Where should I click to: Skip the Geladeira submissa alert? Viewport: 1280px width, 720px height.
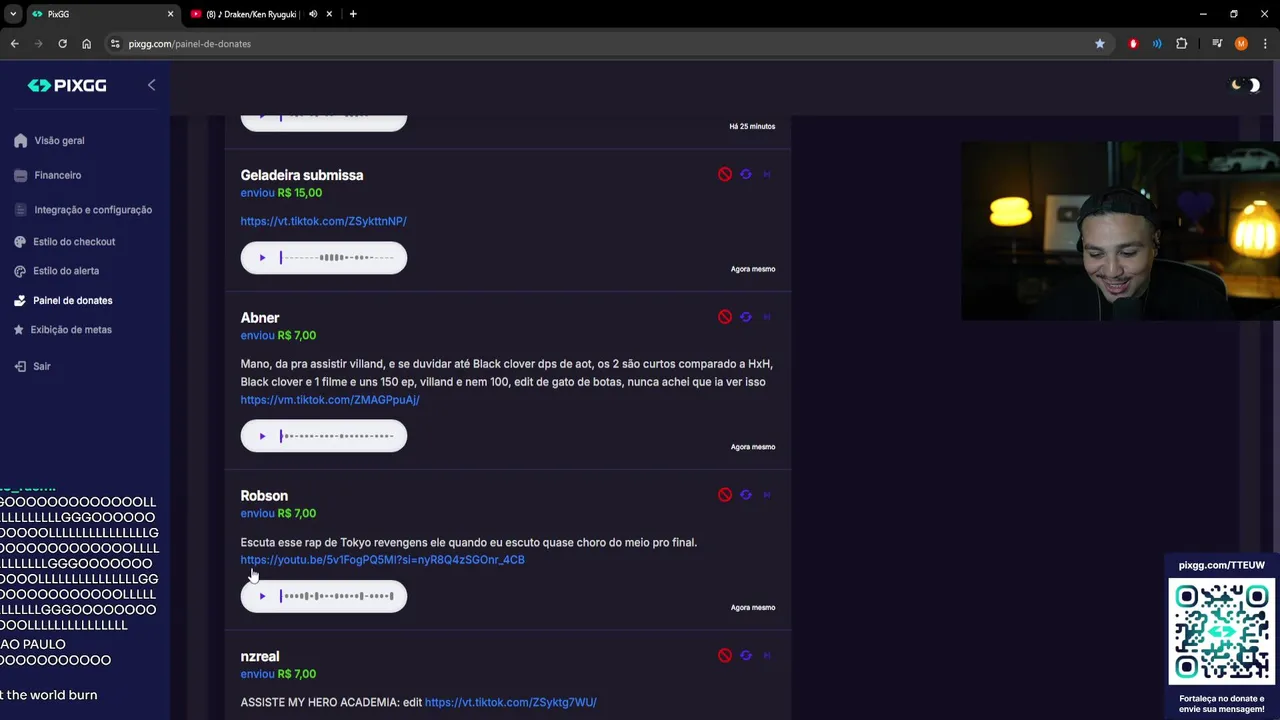pyautogui.click(x=767, y=174)
